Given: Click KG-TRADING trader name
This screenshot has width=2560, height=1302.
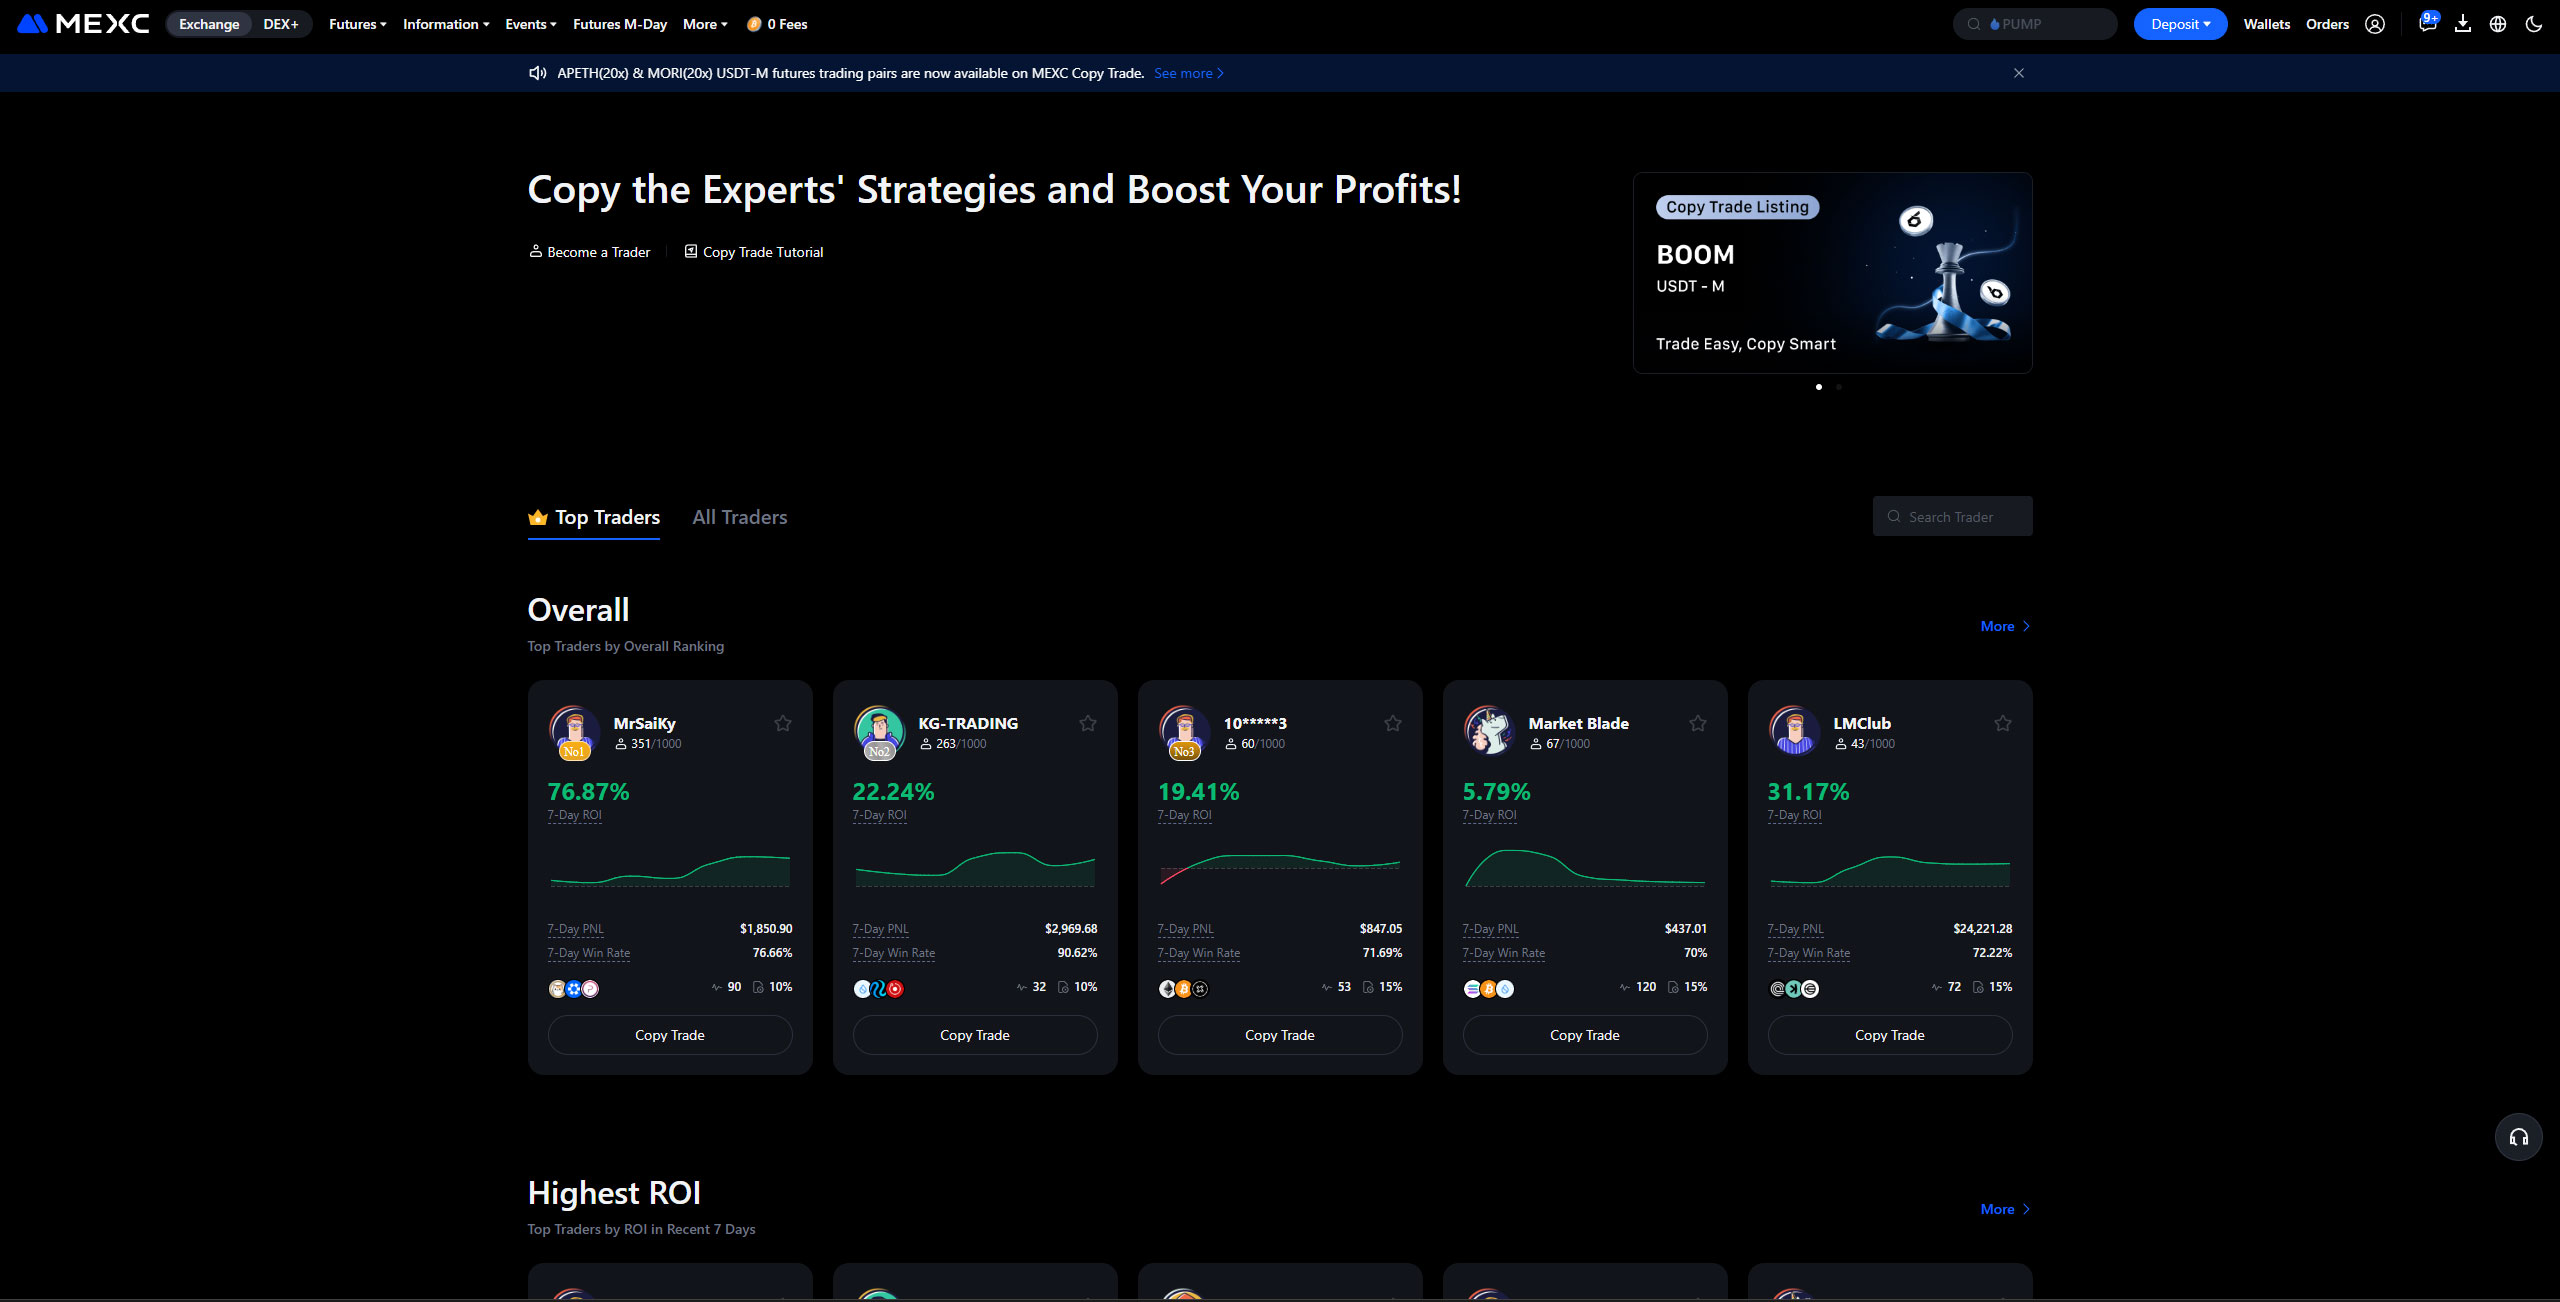Looking at the screenshot, I should click(968, 723).
